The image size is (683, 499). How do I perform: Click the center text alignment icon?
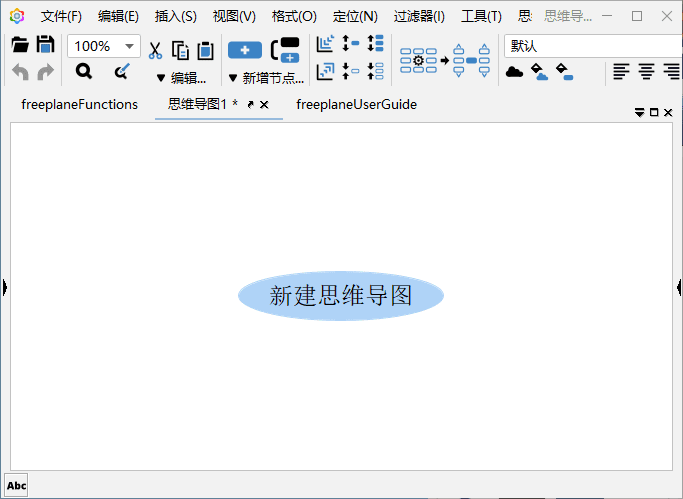(x=647, y=71)
